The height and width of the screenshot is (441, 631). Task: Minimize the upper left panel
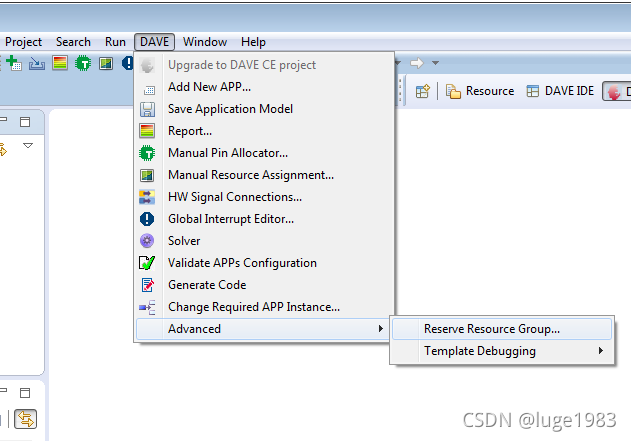pos(3,119)
